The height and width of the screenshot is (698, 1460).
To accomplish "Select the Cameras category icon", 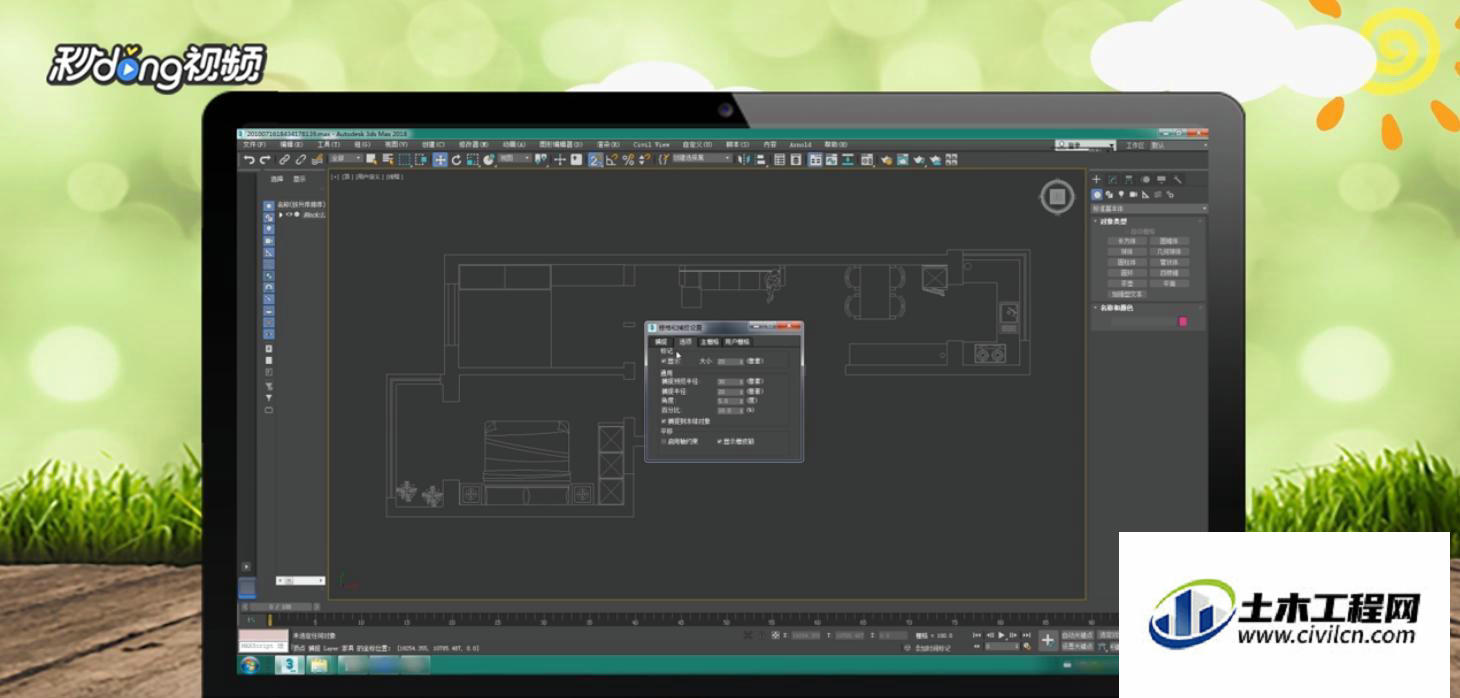I will point(1133,195).
